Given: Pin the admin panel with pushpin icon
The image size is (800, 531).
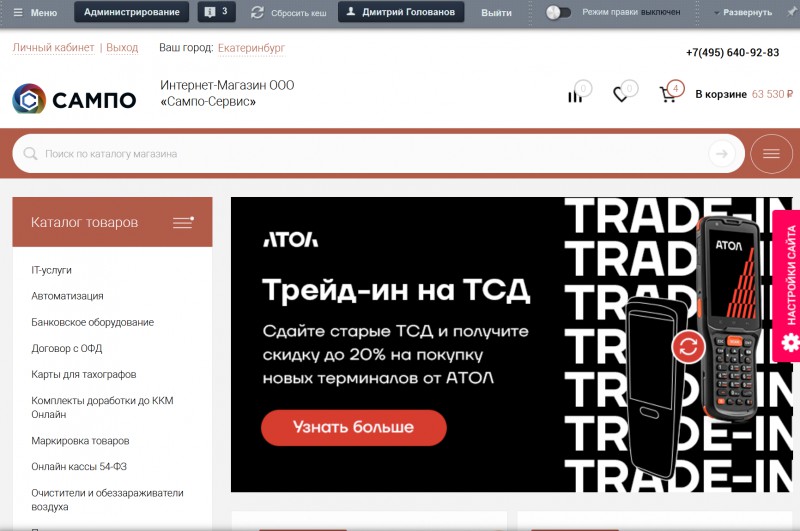Looking at the screenshot, I should [x=792, y=12].
